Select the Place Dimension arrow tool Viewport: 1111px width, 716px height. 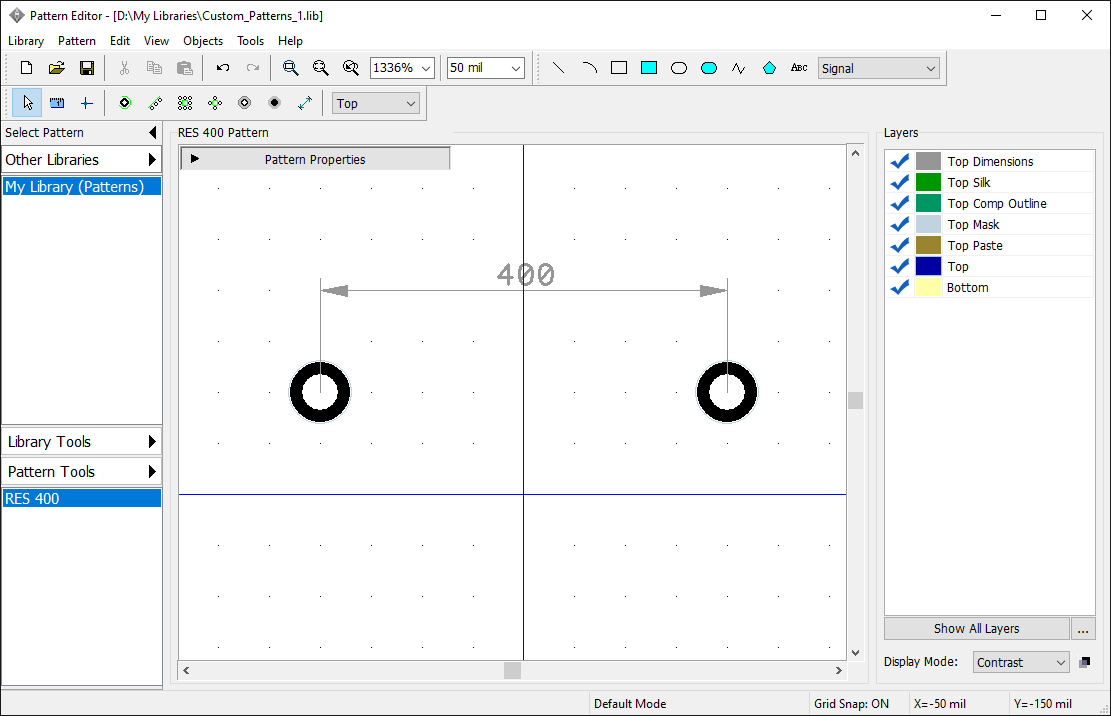pyautogui.click(x=305, y=103)
